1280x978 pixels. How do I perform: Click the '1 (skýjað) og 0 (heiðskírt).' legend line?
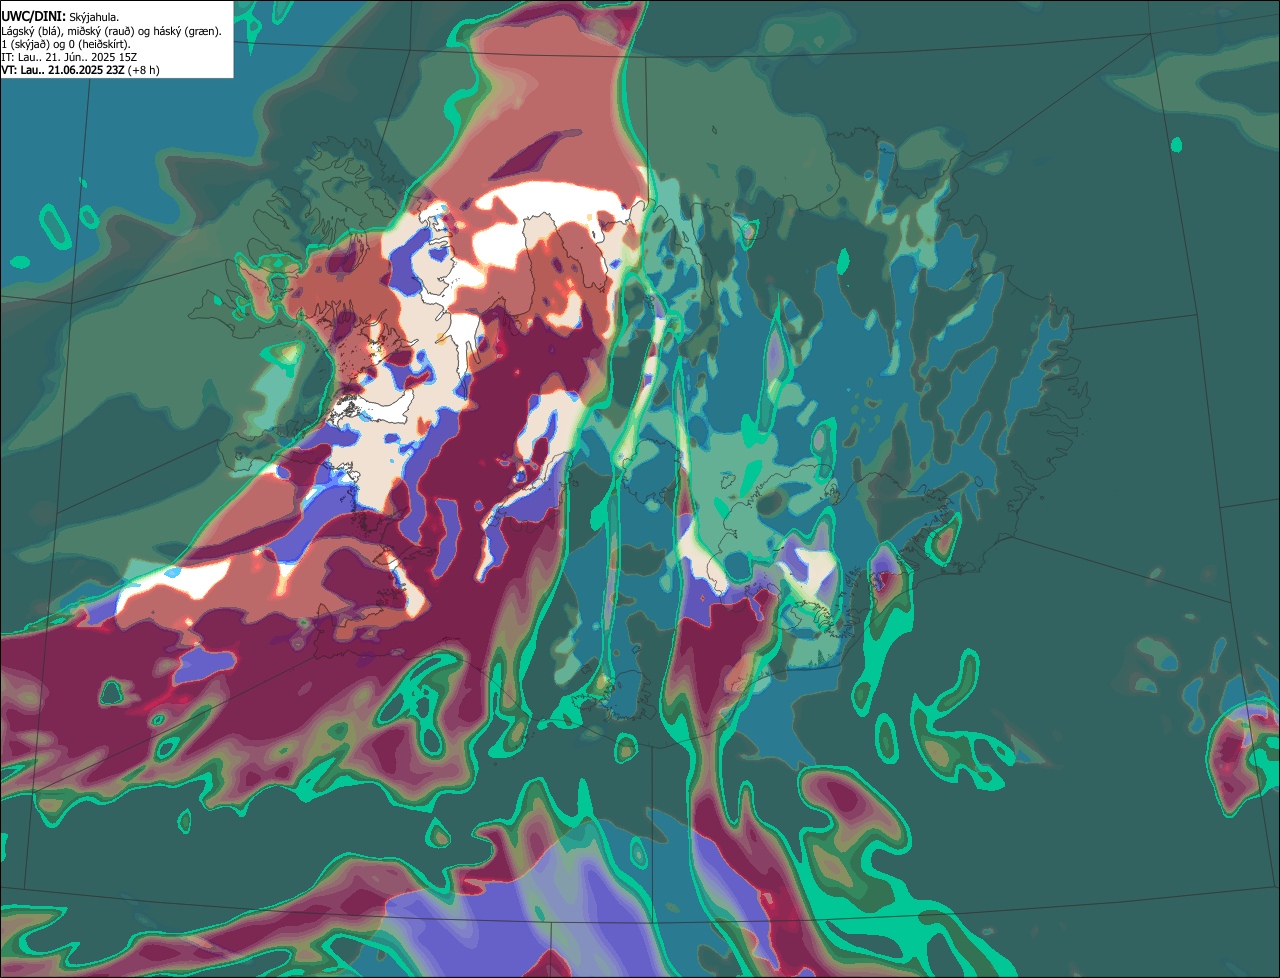point(66,44)
